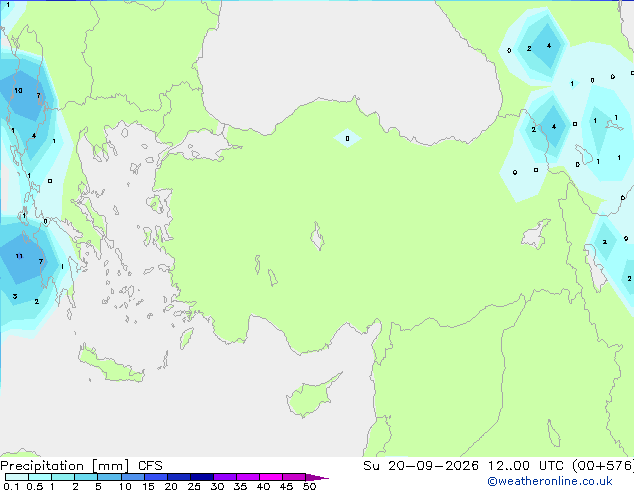This screenshot has height=490, width=634.
Task: Click the 'Precipitation [mm] CFS' title text
Action: pyautogui.click(x=81, y=466)
